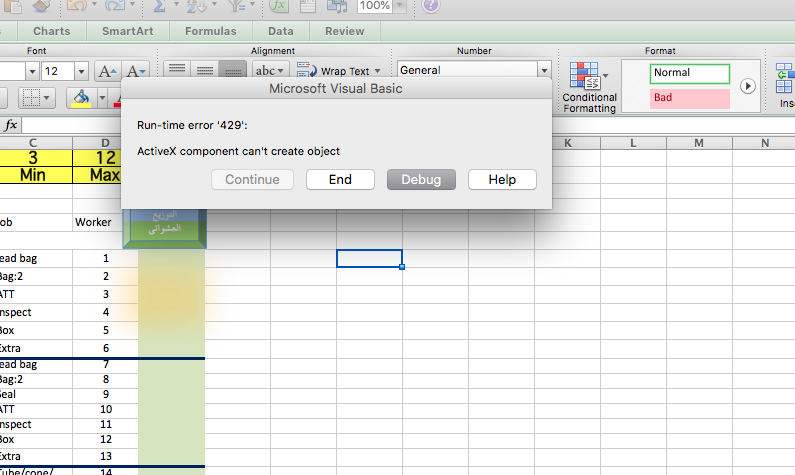Image resolution: width=795 pixels, height=475 pixels.
Task: Click End in the Visual Basic dialog
Action: [340, 179]
